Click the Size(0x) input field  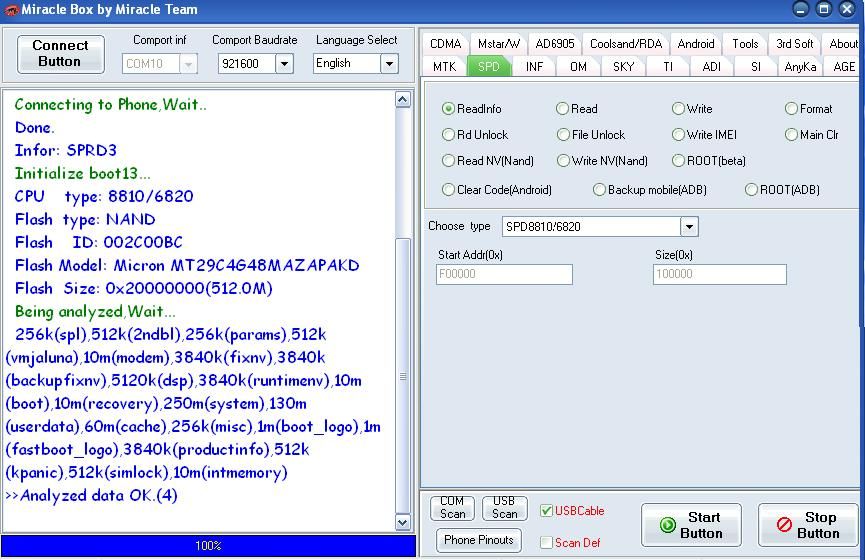pos(720,274)
